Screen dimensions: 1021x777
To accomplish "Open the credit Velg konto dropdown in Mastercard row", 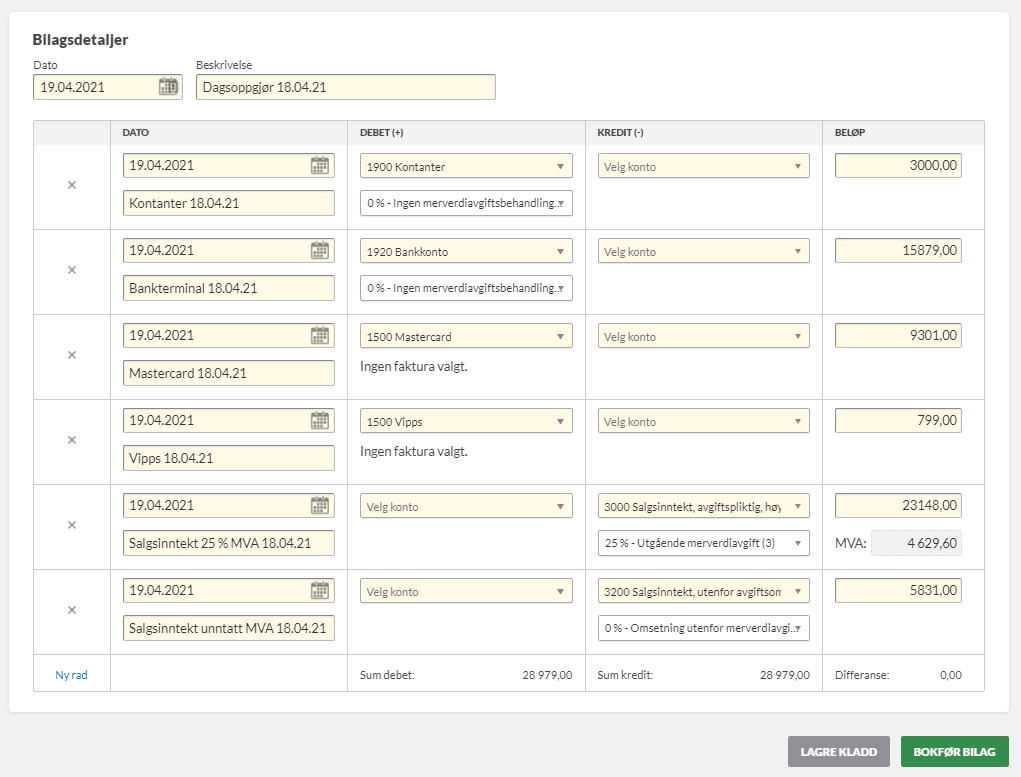I will [x=703, y=337].
